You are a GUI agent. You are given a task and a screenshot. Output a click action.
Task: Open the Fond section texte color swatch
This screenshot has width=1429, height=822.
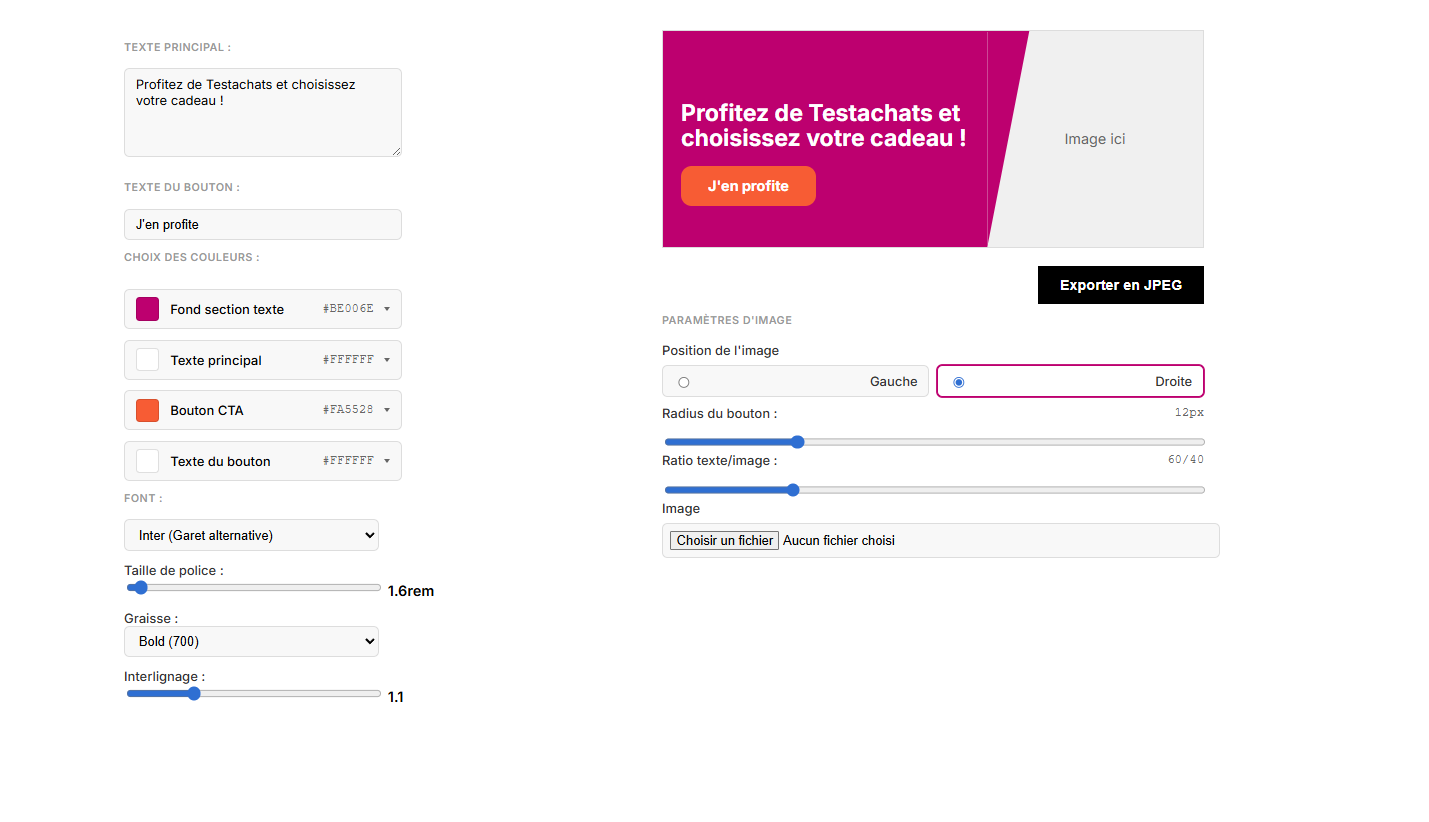147,309
